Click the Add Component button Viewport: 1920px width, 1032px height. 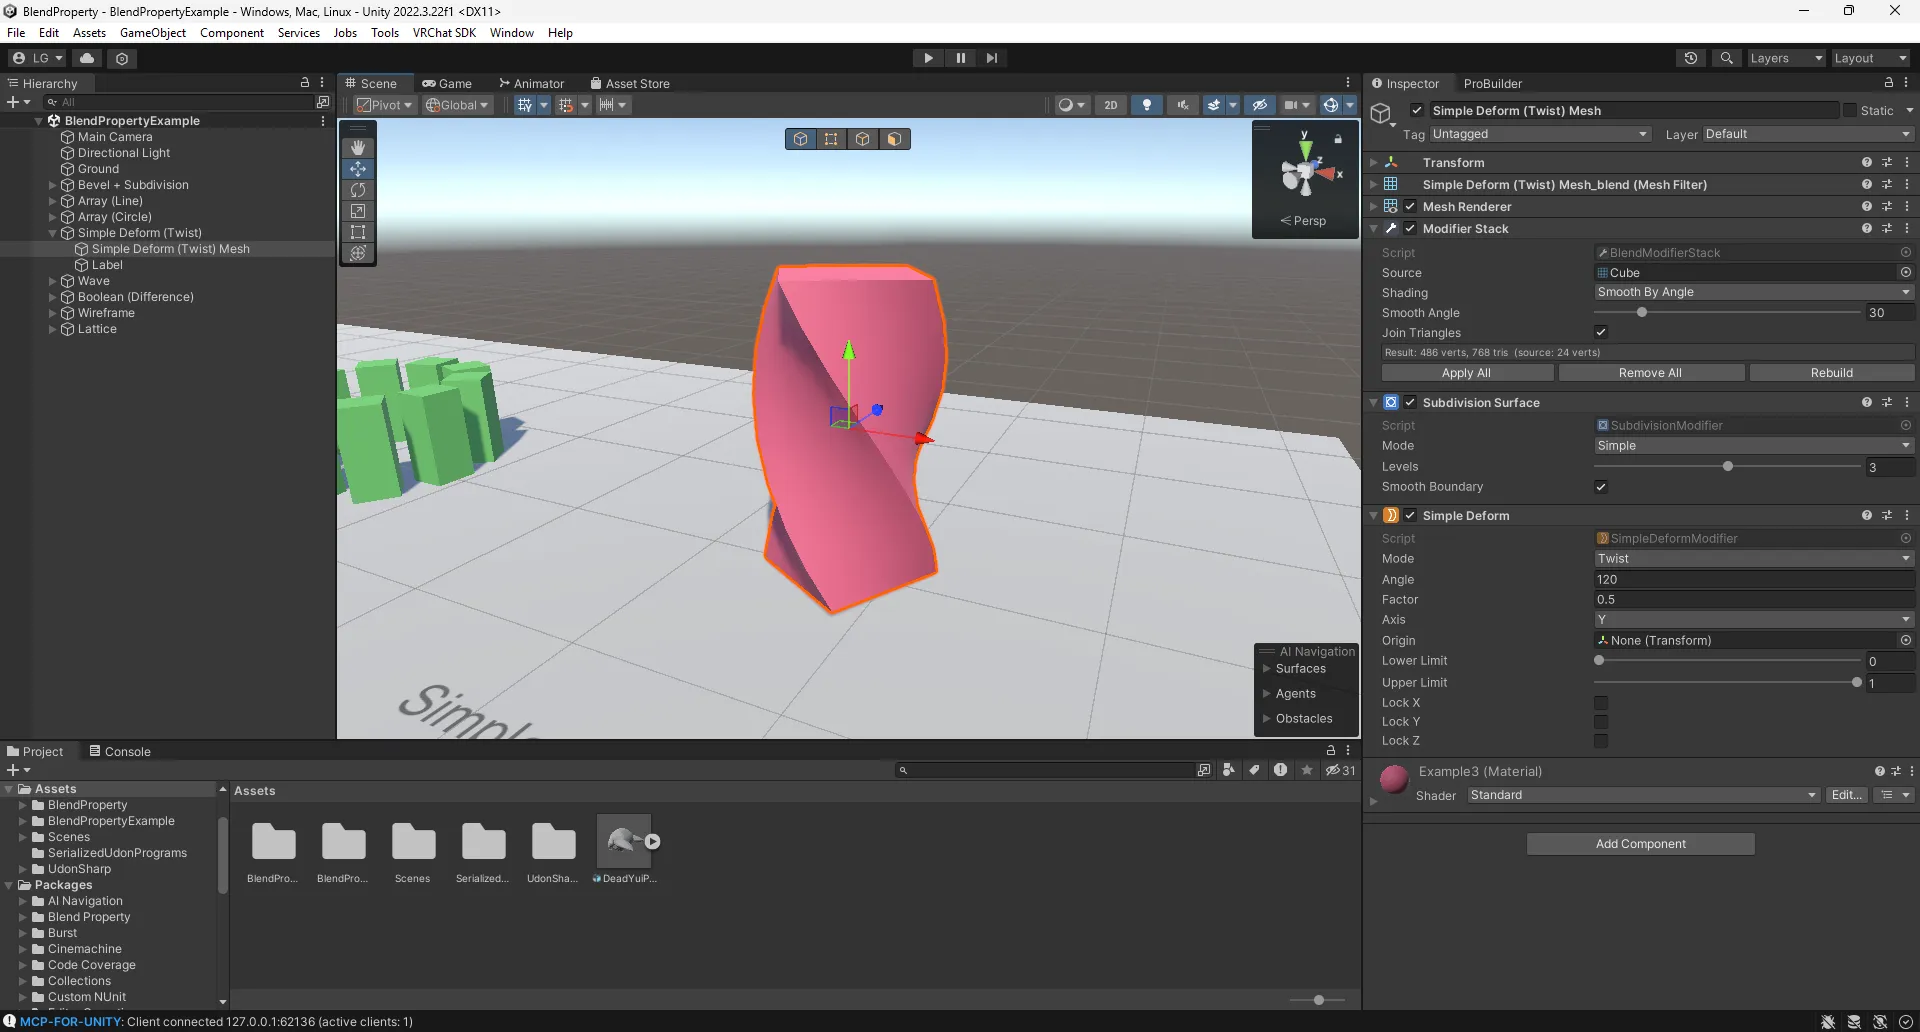[x=1641, y=844]
